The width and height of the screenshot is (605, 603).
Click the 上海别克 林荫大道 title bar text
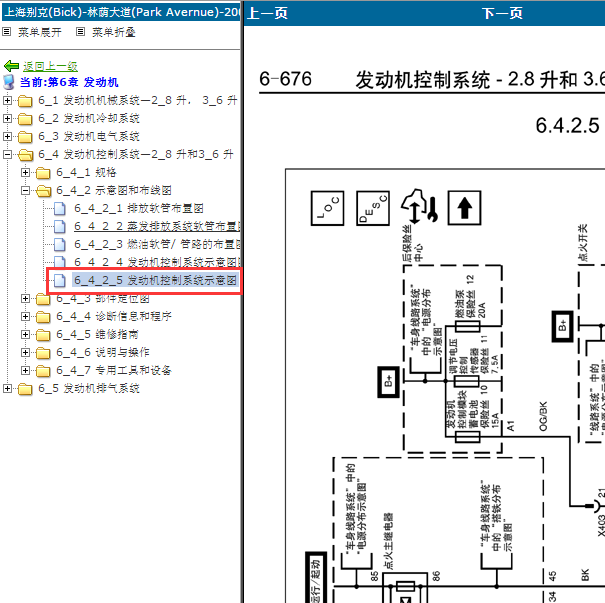tap(121, 12)
